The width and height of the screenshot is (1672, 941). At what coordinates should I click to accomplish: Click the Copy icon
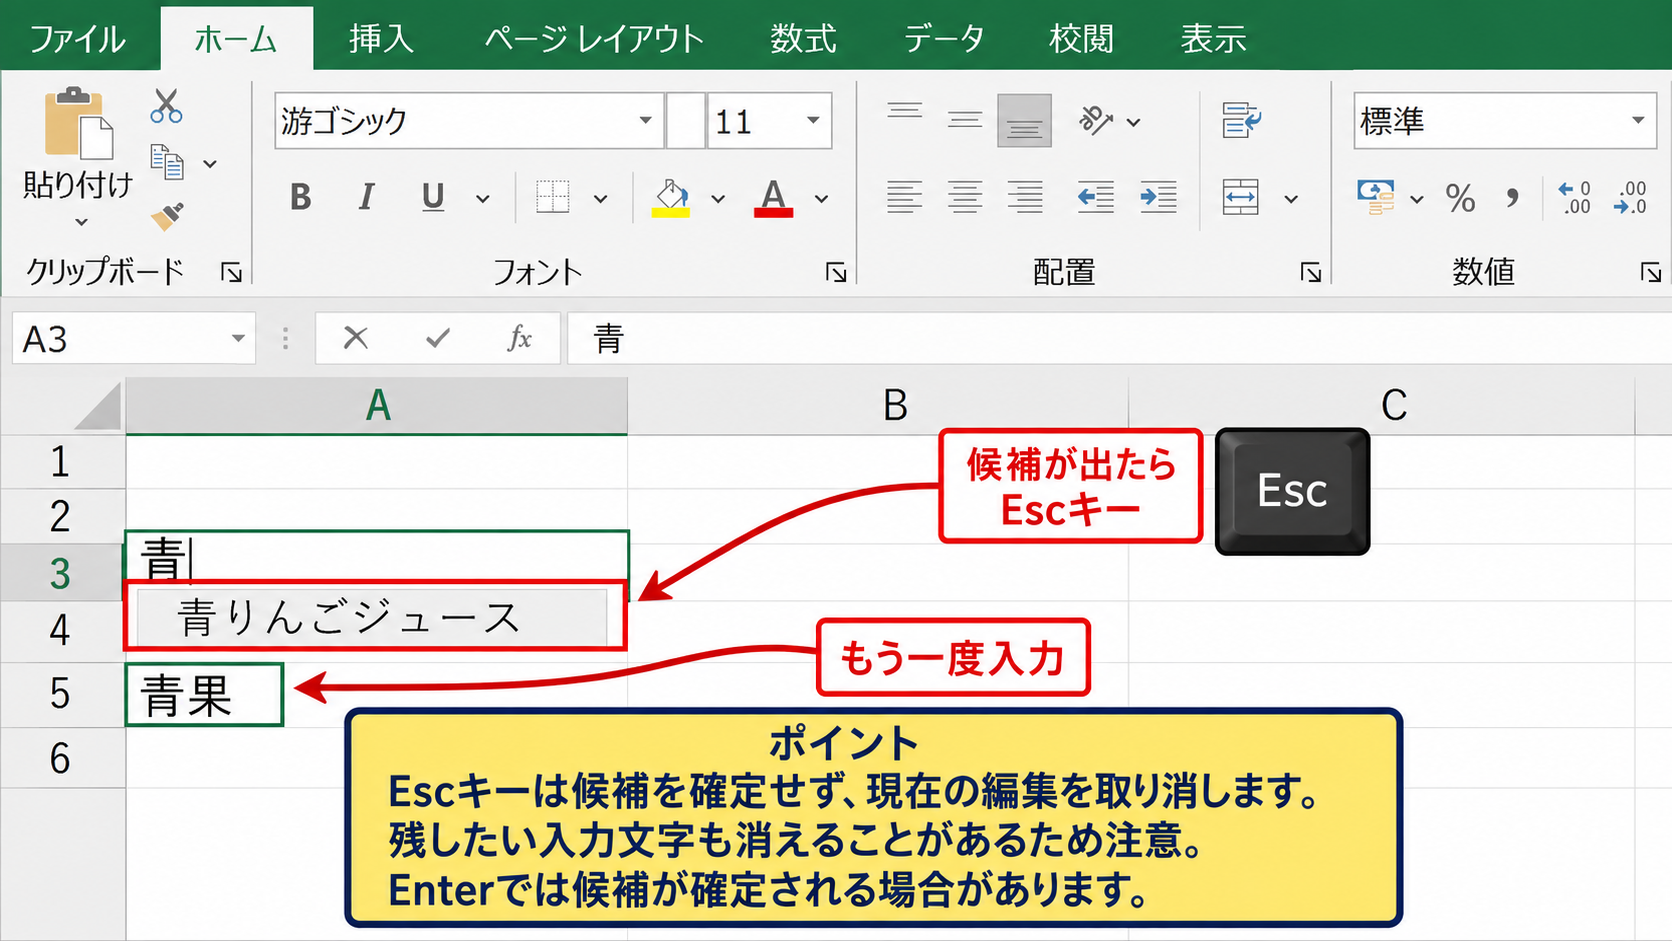pos(167,162)
